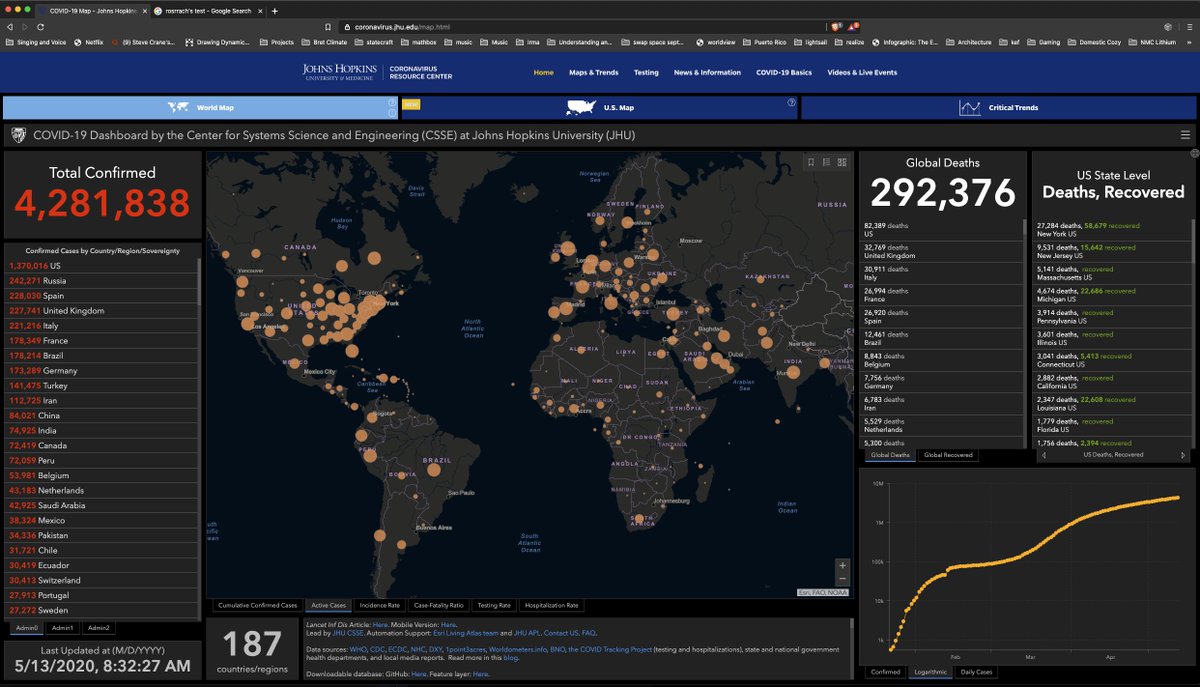Open the dashboard hamburger menu icon
The height and width of the screenshot is (687, 1200).
pos(1185,135)
